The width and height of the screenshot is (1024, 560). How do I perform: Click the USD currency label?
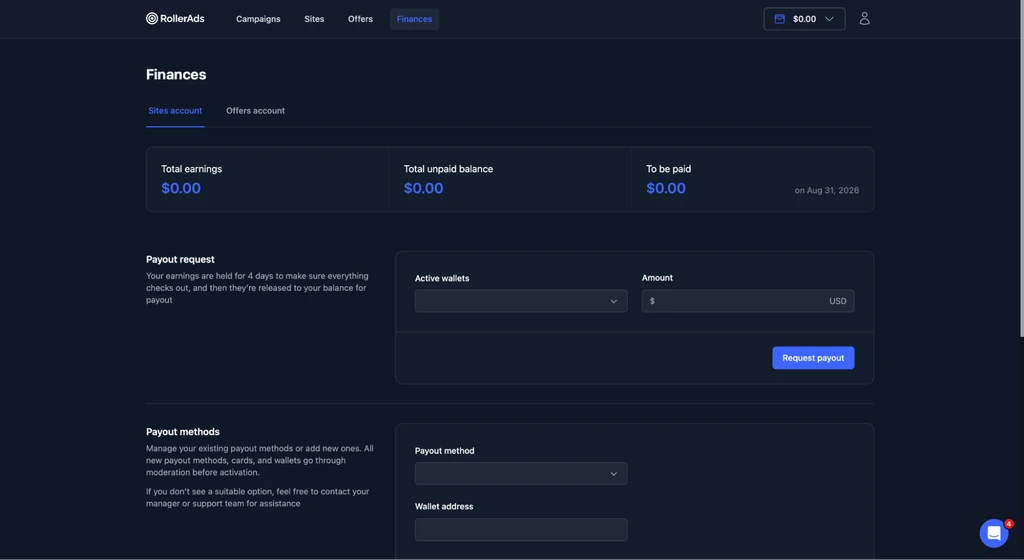tap(837, 301)
